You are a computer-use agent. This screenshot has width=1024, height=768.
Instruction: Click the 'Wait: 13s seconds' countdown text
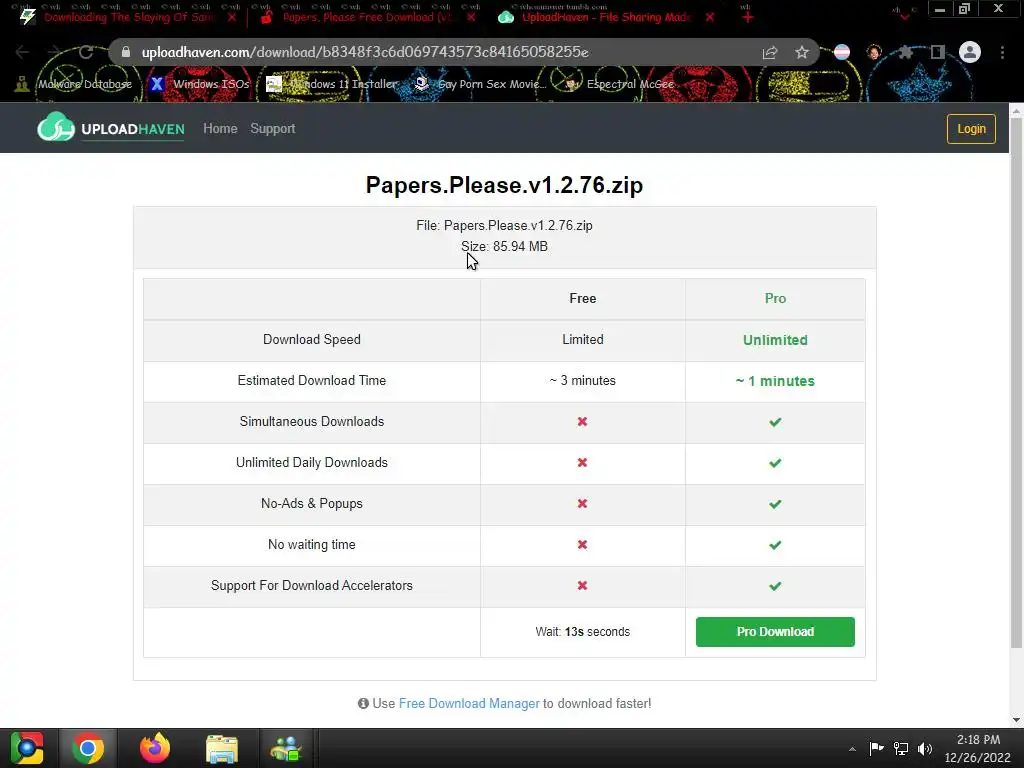583,632
